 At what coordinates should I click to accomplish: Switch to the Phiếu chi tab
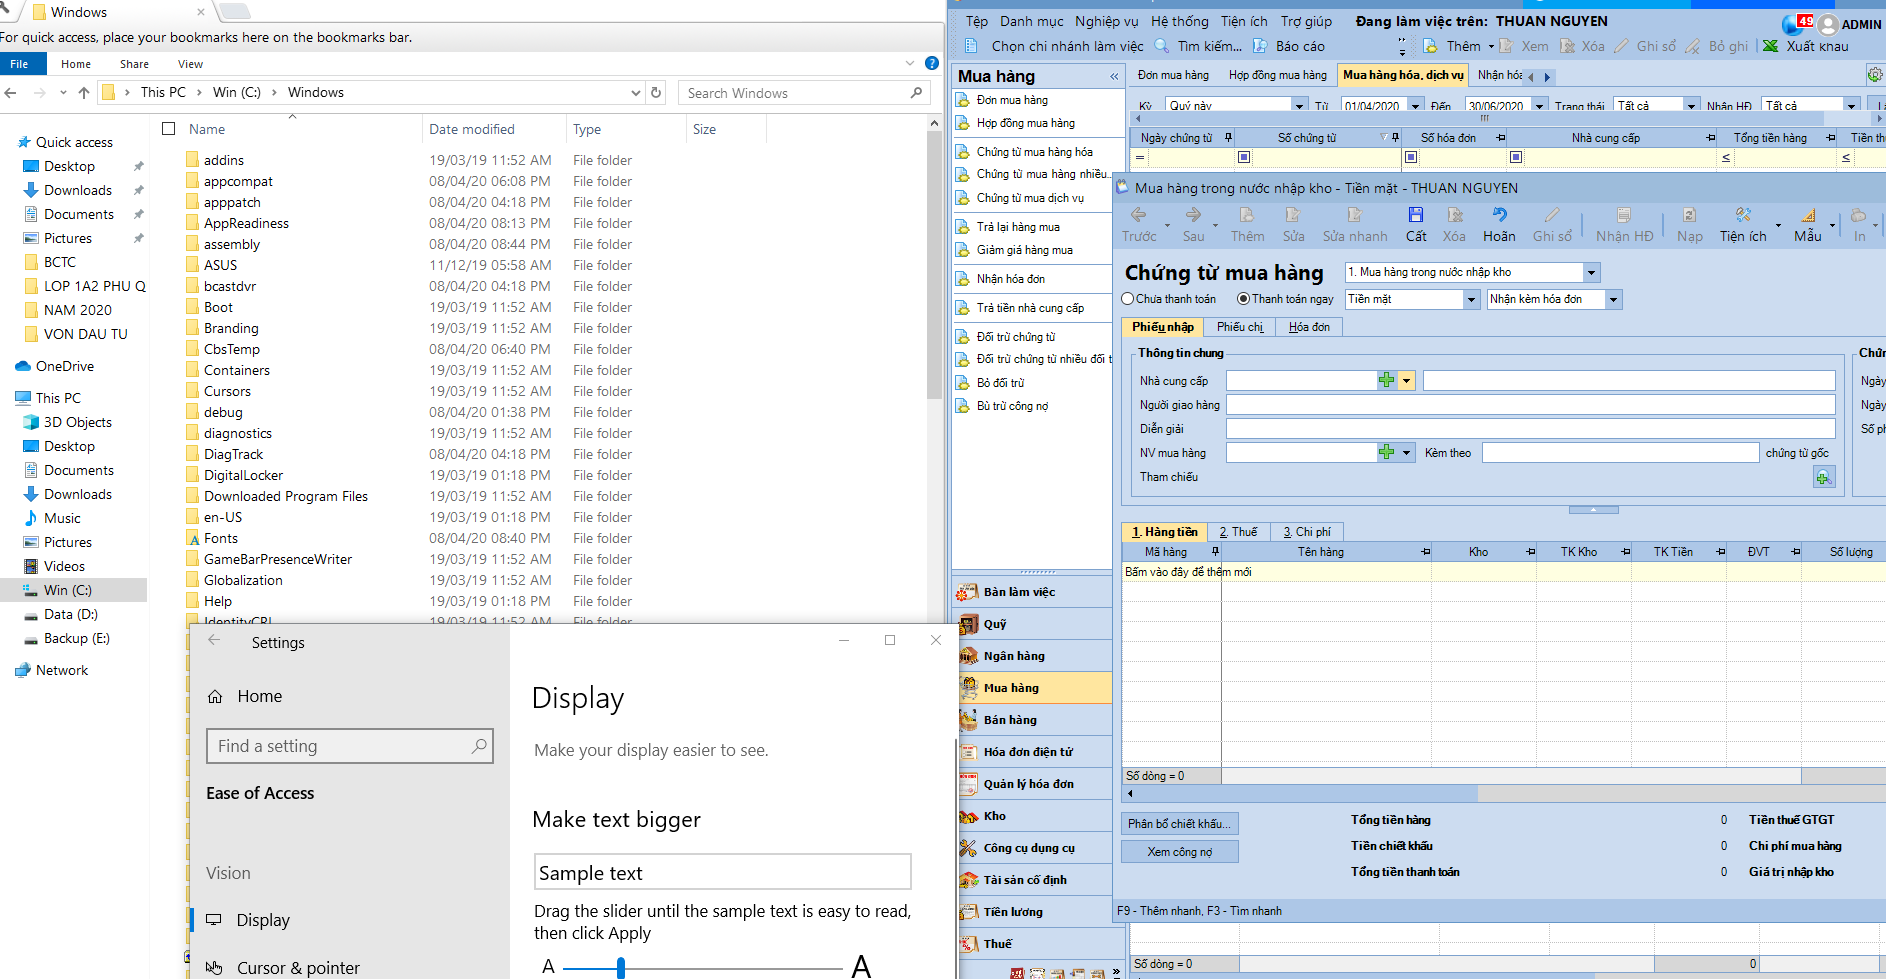tap(1239, 327)
